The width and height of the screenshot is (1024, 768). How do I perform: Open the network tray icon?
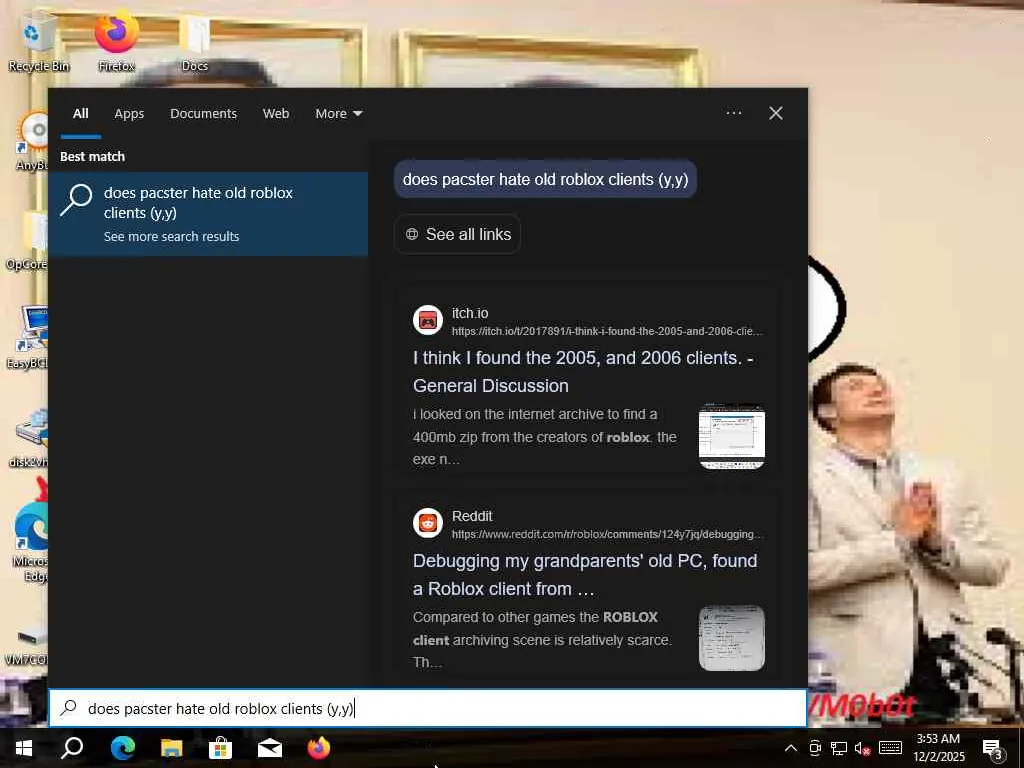click(x=839, y=748)
